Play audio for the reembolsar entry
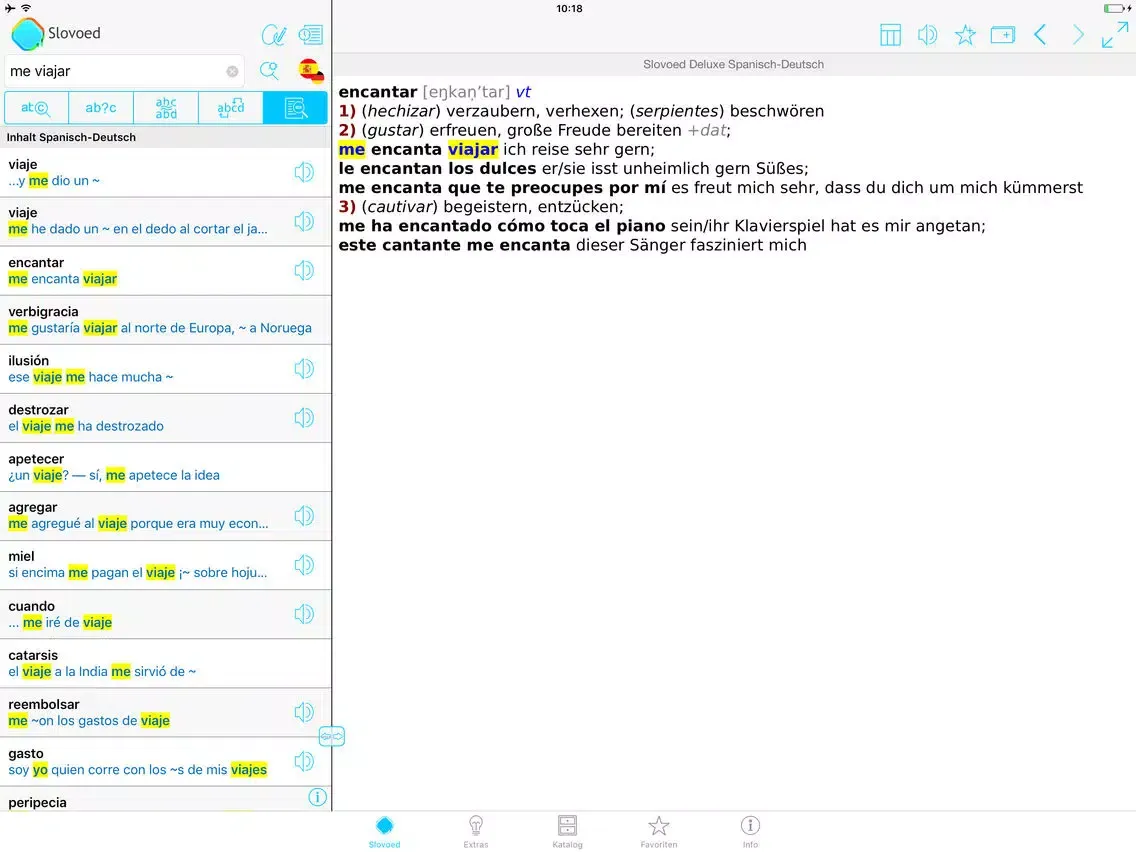This screenshot has width=1136, height=852. tap(304, 712)
